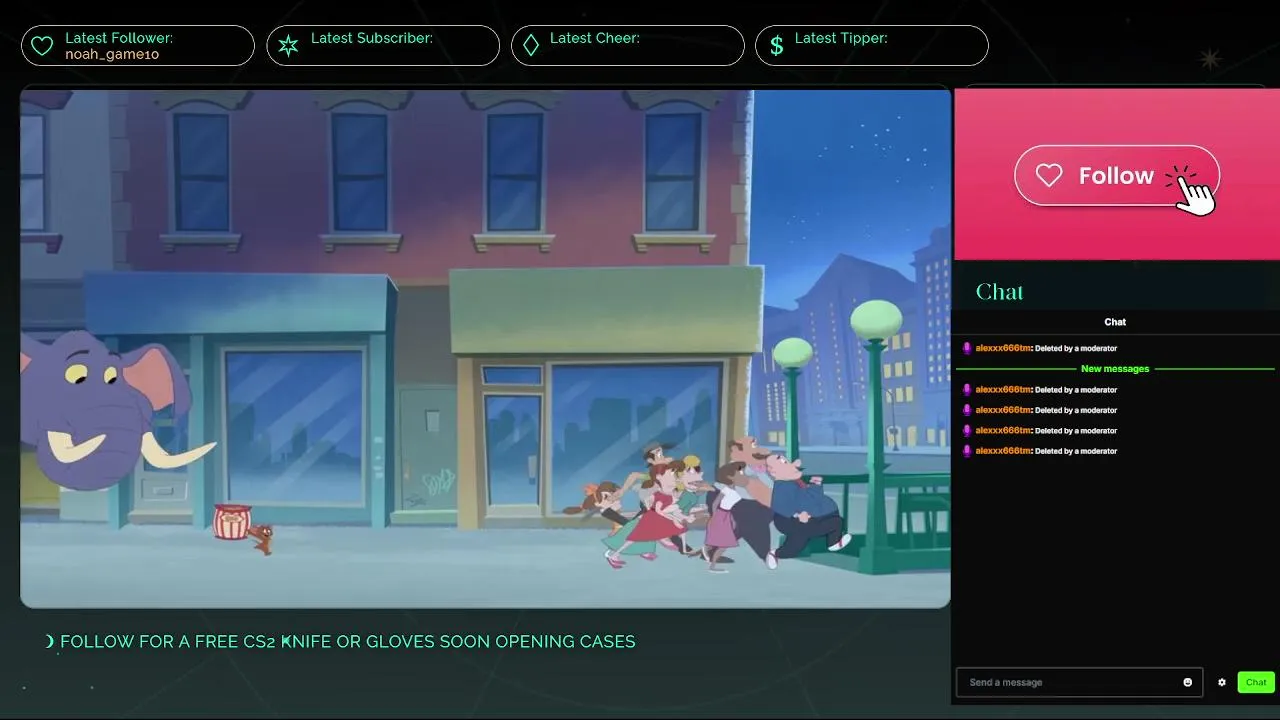This screenshot has height=720, width=1280.
Task: Click "Deleted by a moderator" above New messages
Action: 1076,348
